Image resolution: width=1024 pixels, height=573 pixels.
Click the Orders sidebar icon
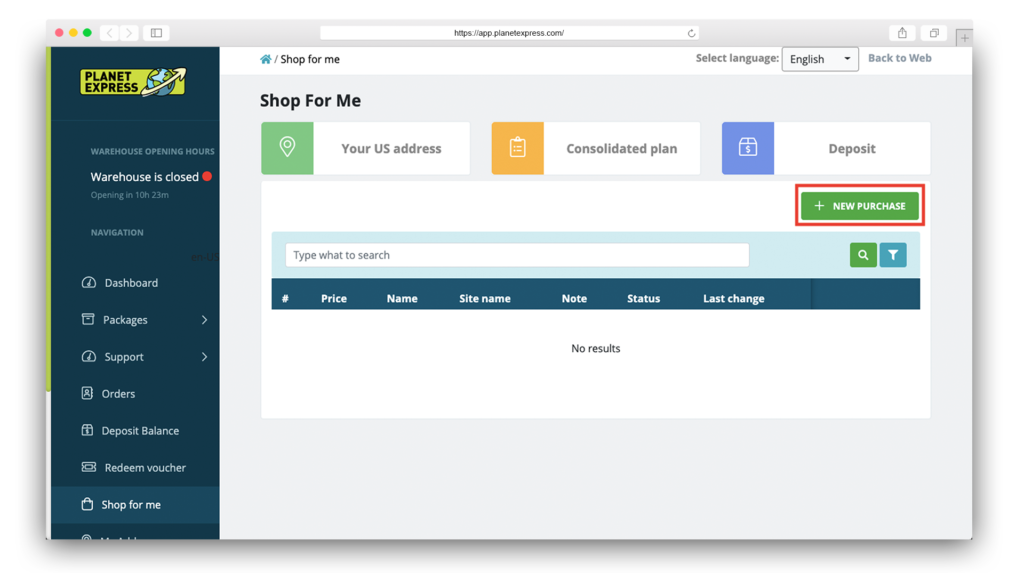point(87,393)
